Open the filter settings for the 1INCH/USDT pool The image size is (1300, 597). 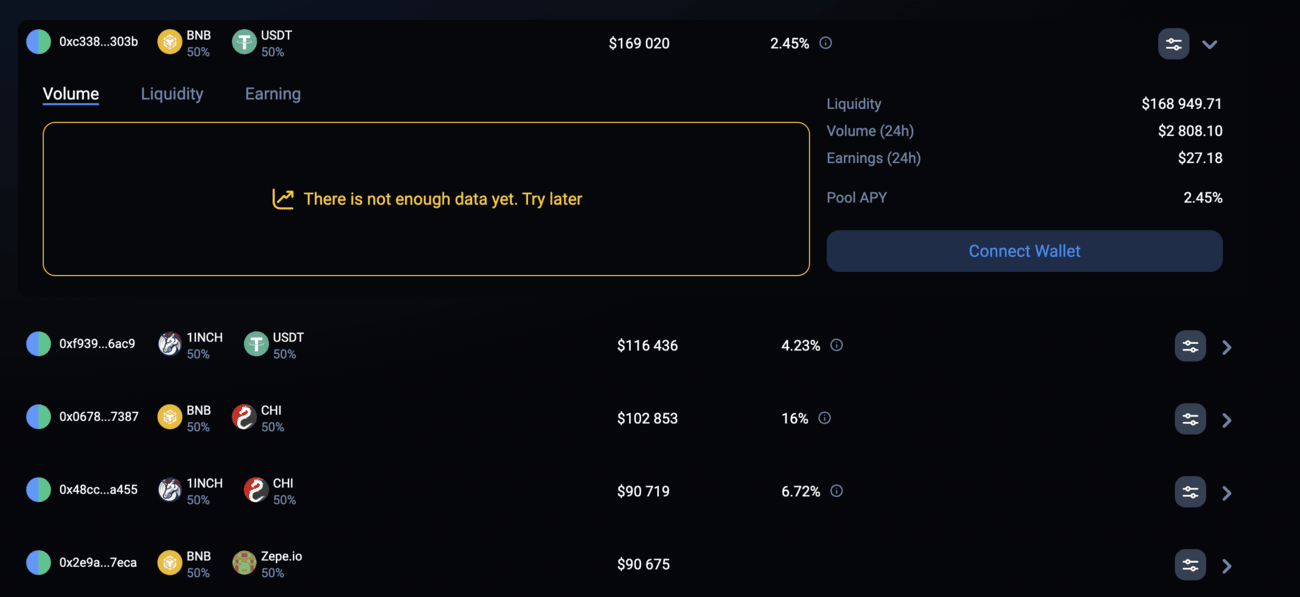(1190, 346)
